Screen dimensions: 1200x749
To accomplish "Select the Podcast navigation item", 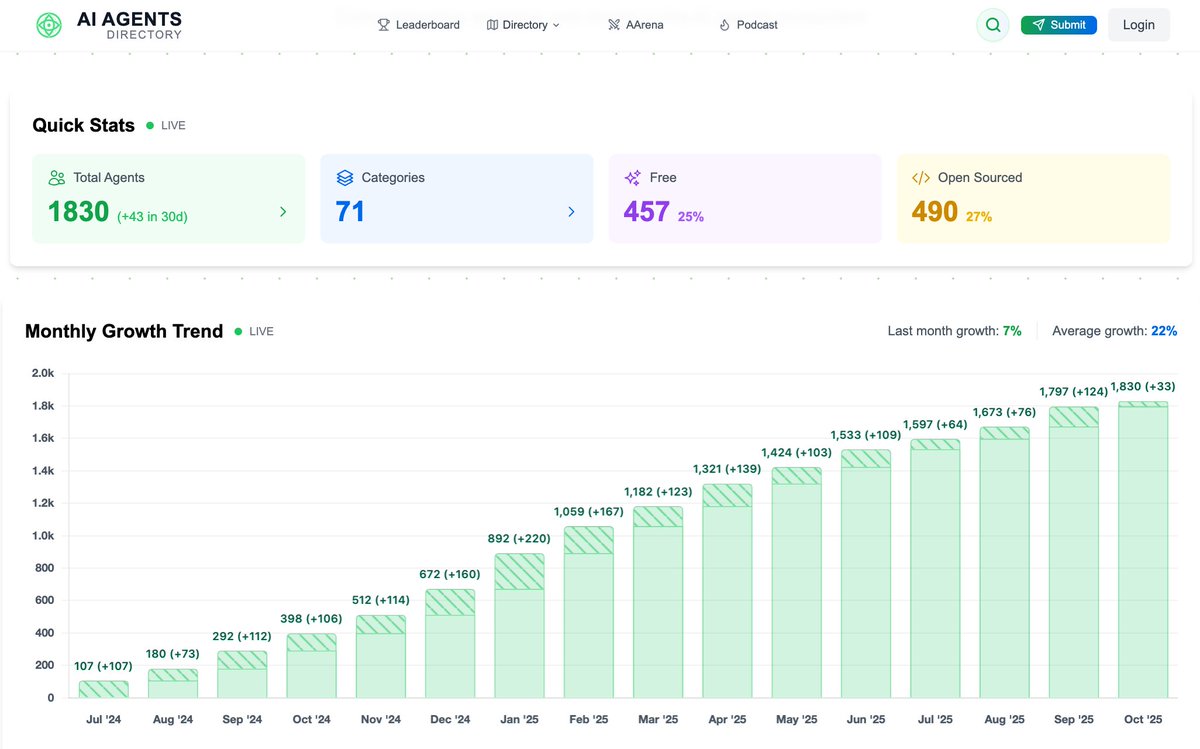I will [x=748, y=24].
